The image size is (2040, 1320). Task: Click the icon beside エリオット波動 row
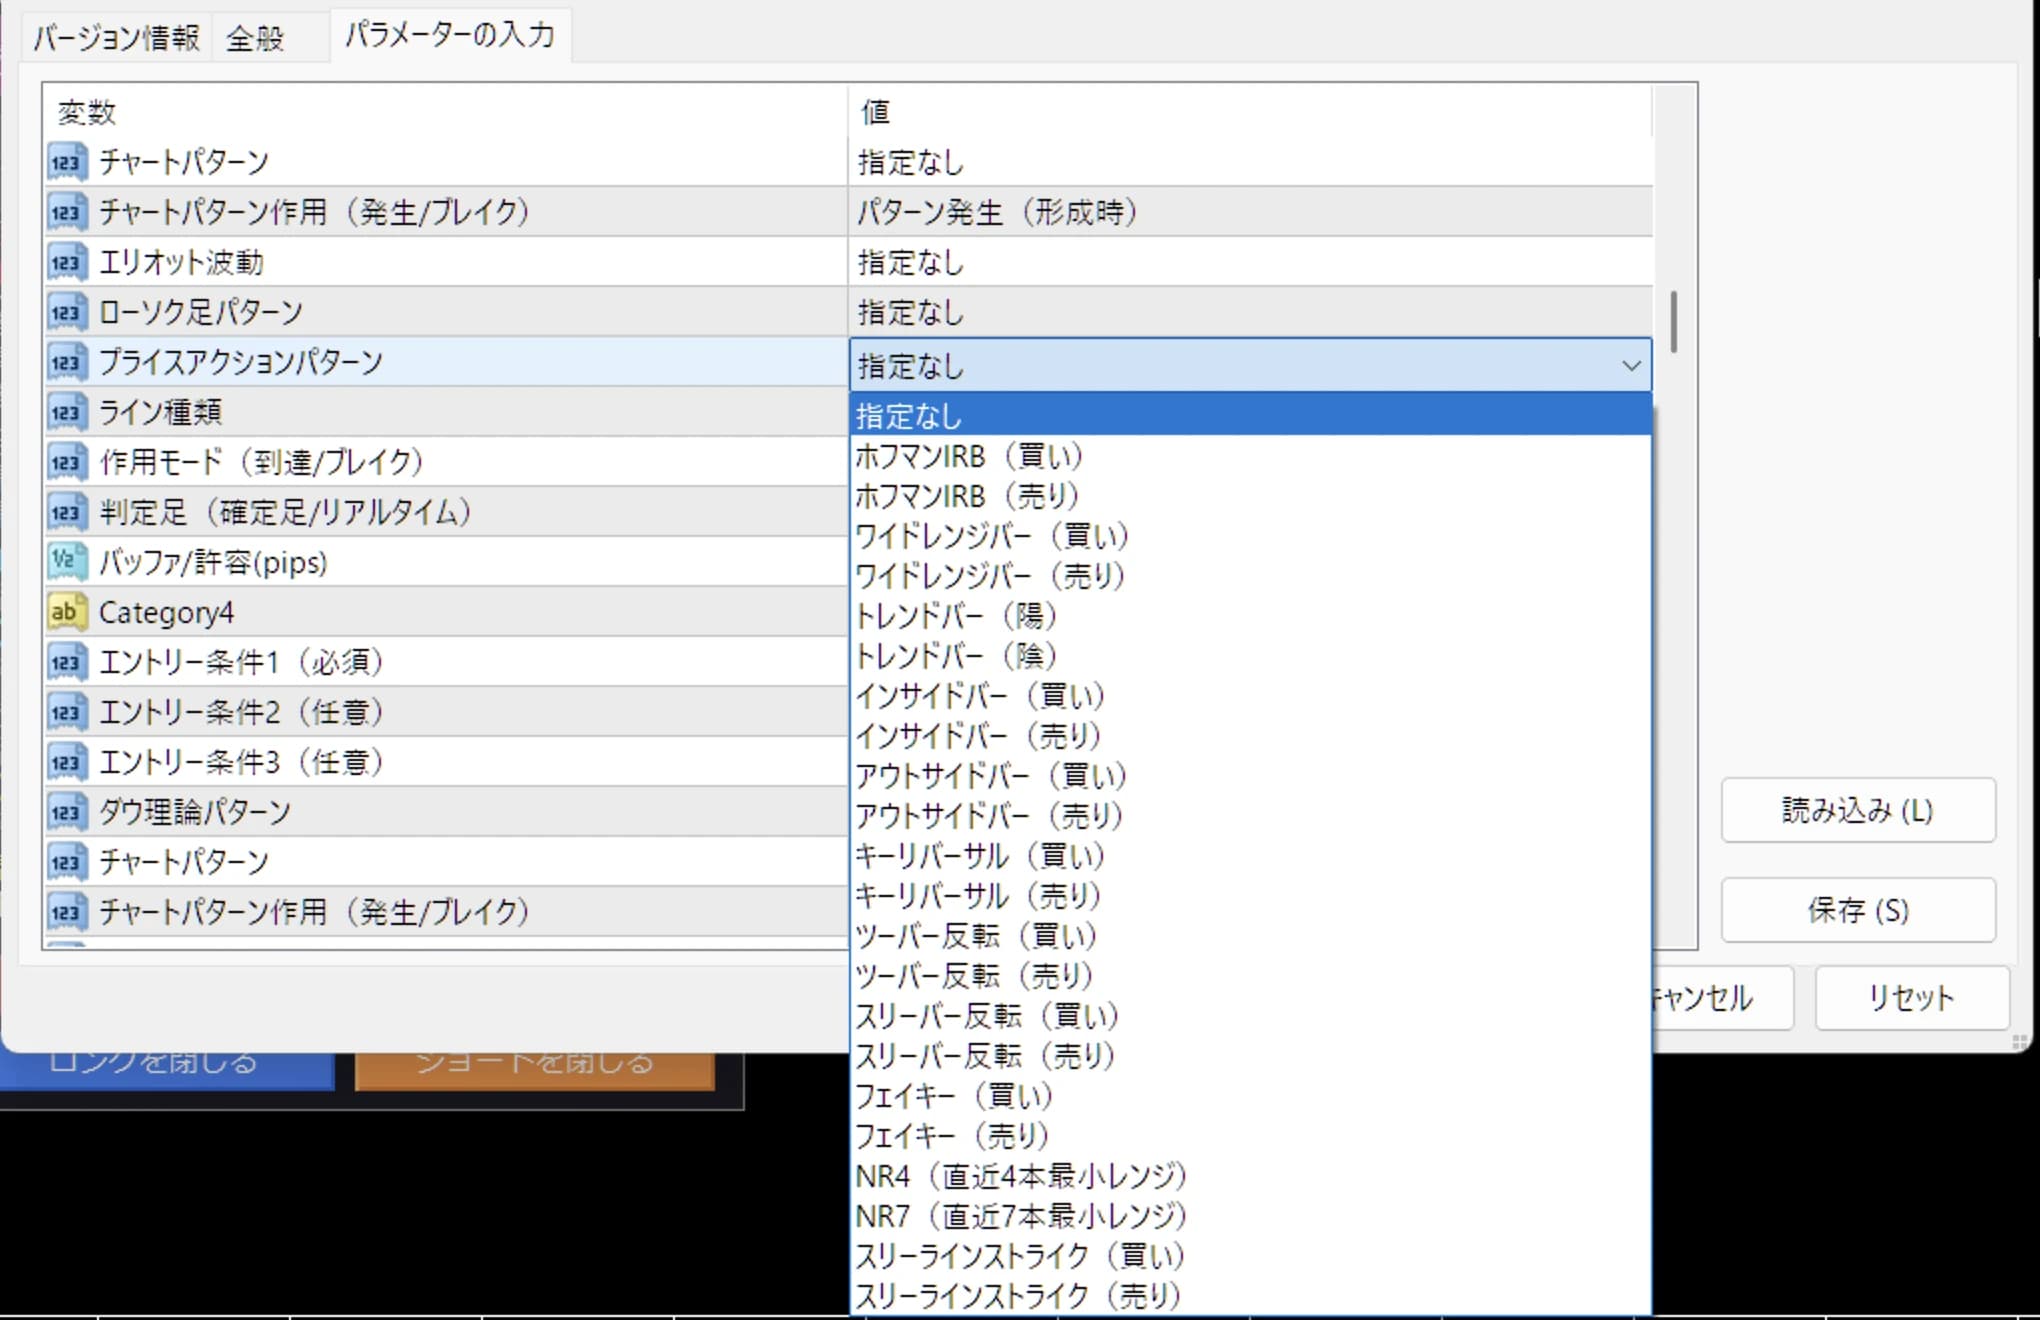point(66,262)
